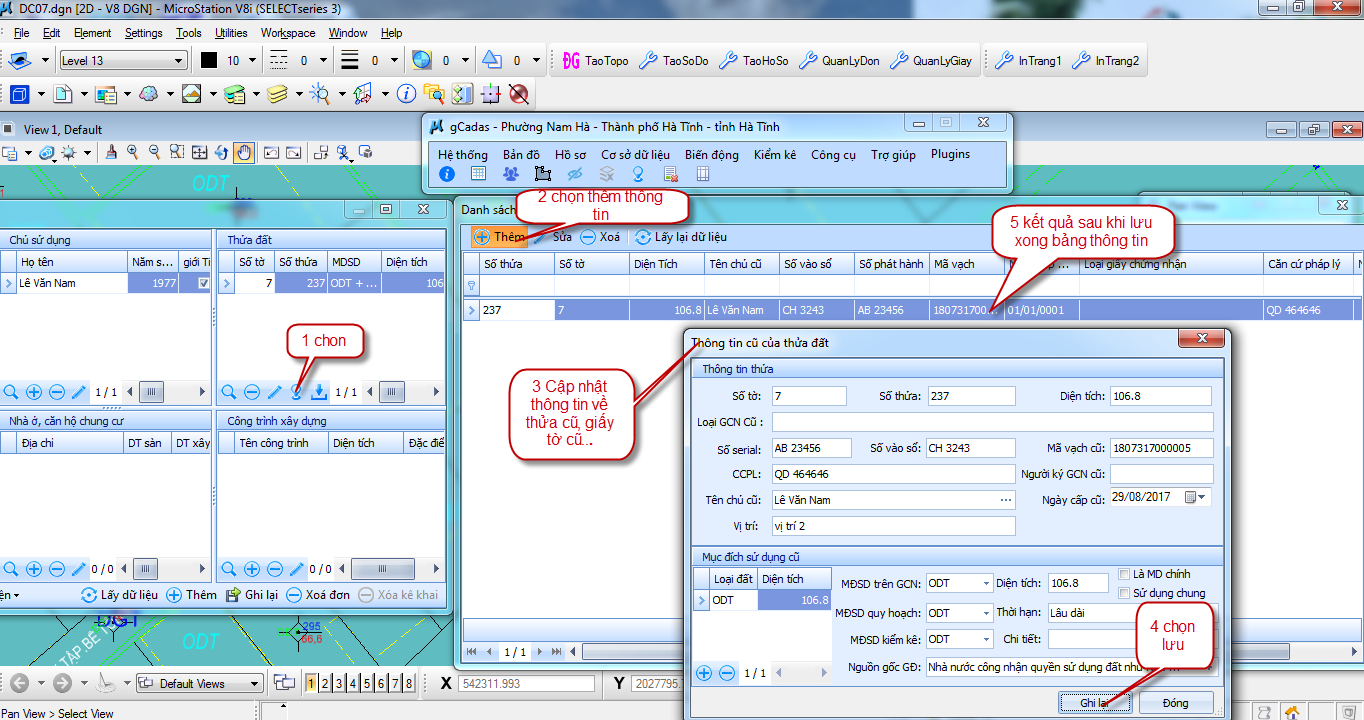Click the TaoTopo toolbar icon
Image resolution: width=1364 pixels, height=720 pixels.
596,61
